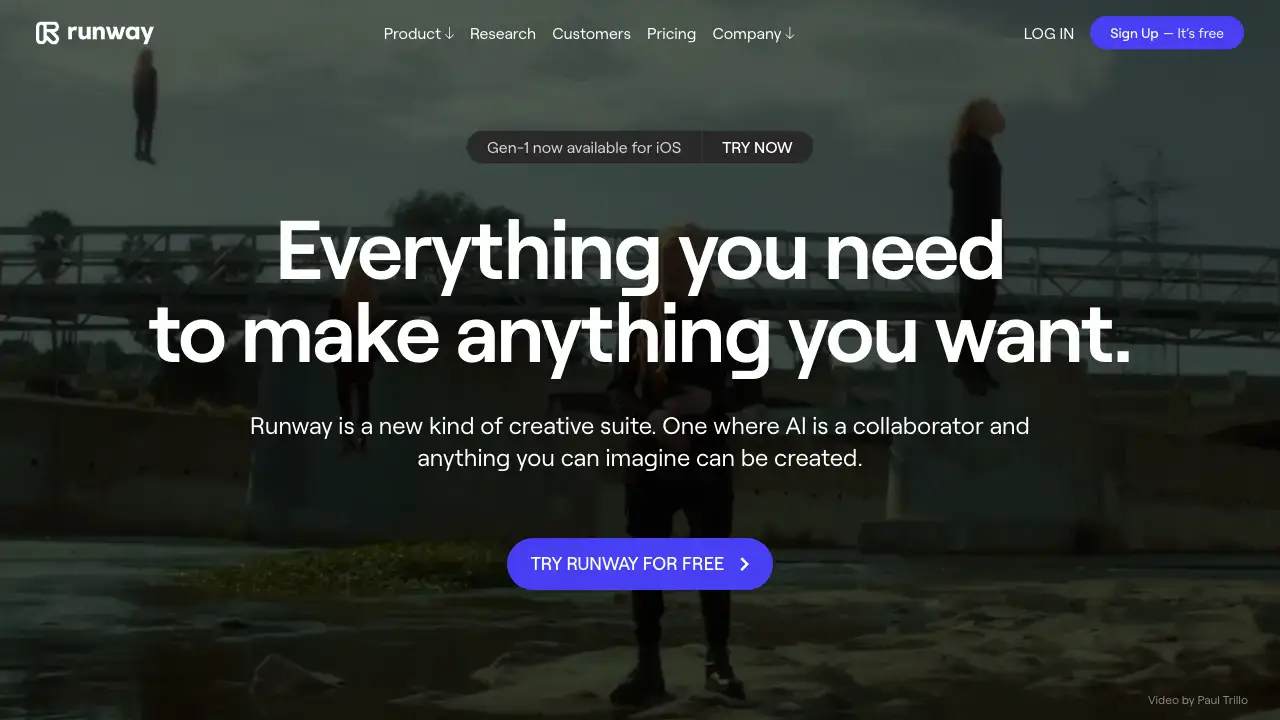This screenshot has height=720, width=1280.
Task: Click TRY NOW in the announcement pill
Action: click(757, 147)
